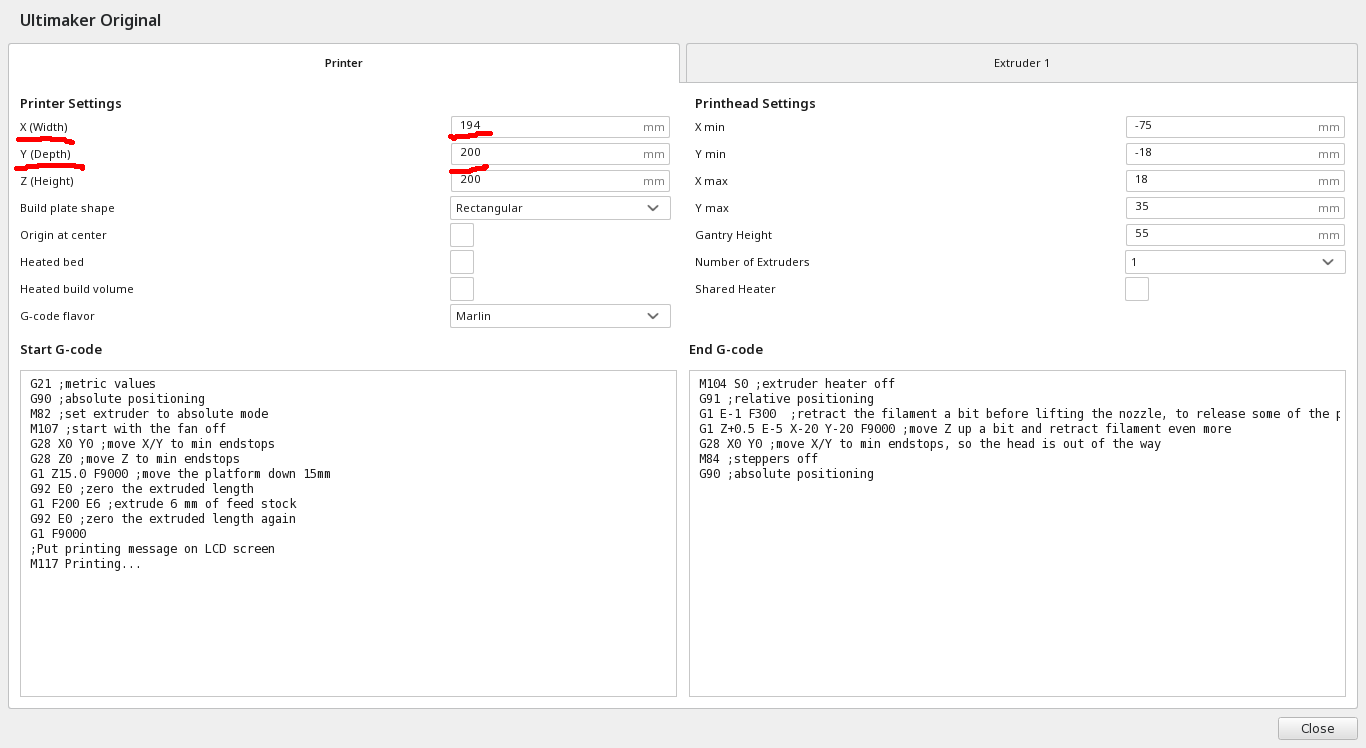The width and height of the screenshot is (1366, 748).
Task: Click the Close button
Action: [1317, 728]
